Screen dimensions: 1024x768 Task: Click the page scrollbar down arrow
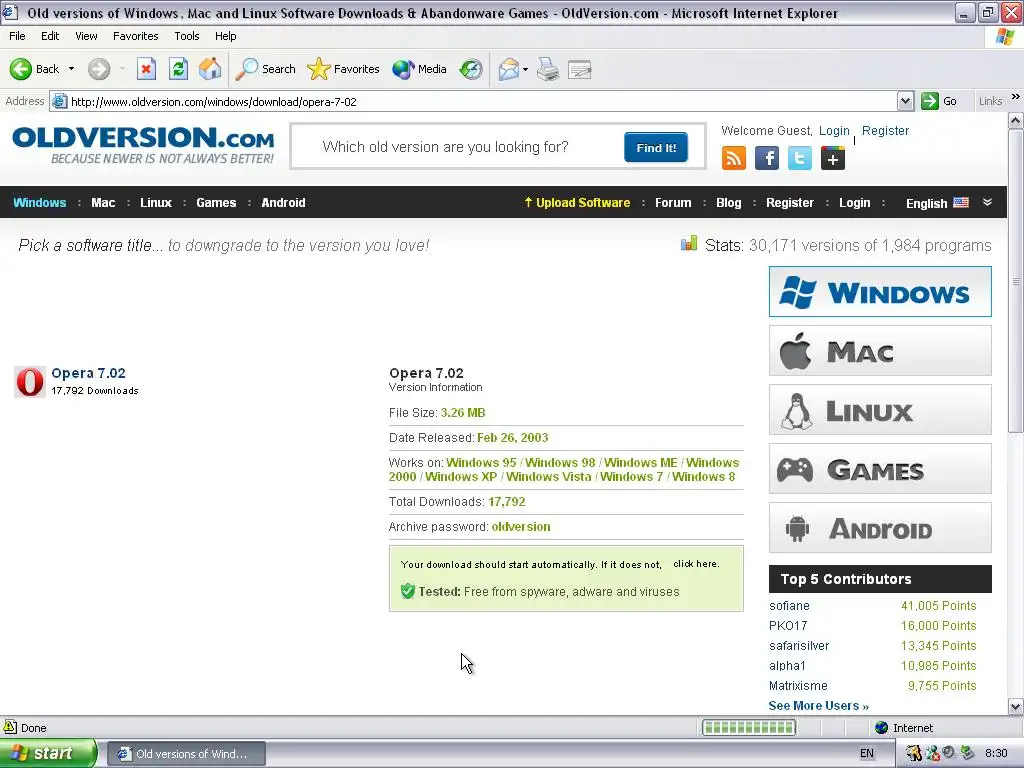pos(1016,706)
